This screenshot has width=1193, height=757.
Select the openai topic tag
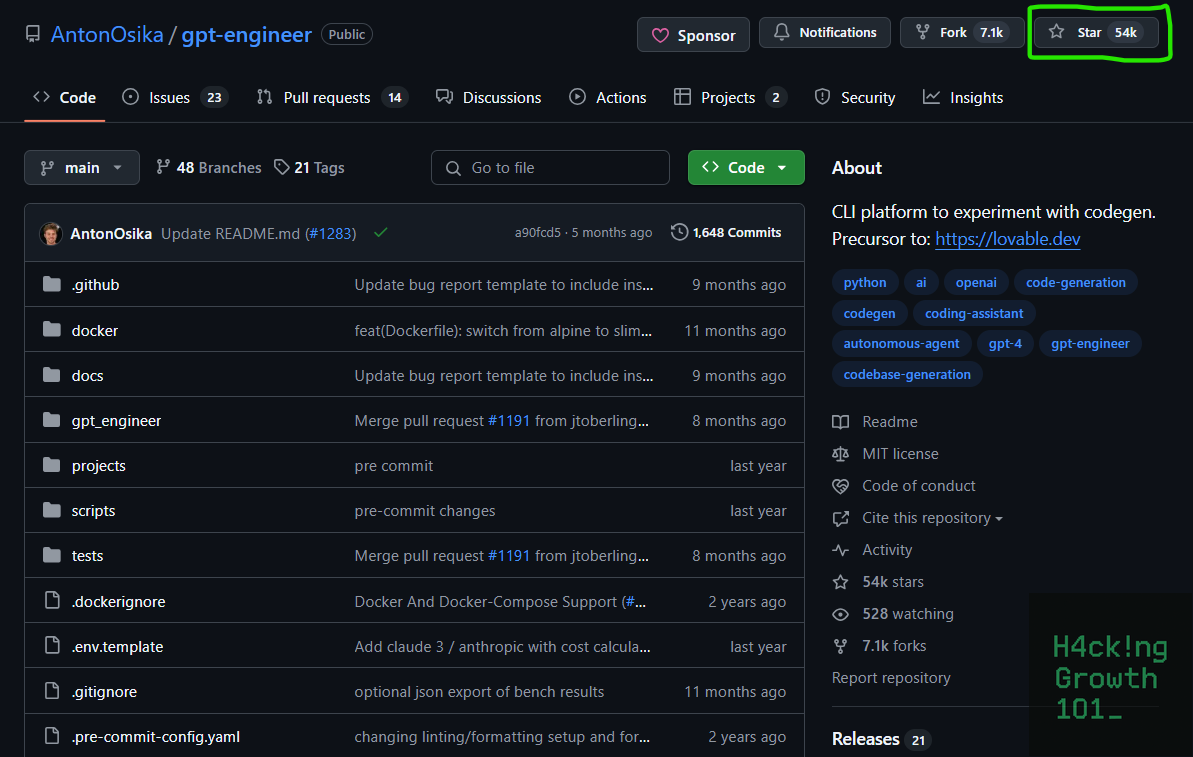[976, 282]
